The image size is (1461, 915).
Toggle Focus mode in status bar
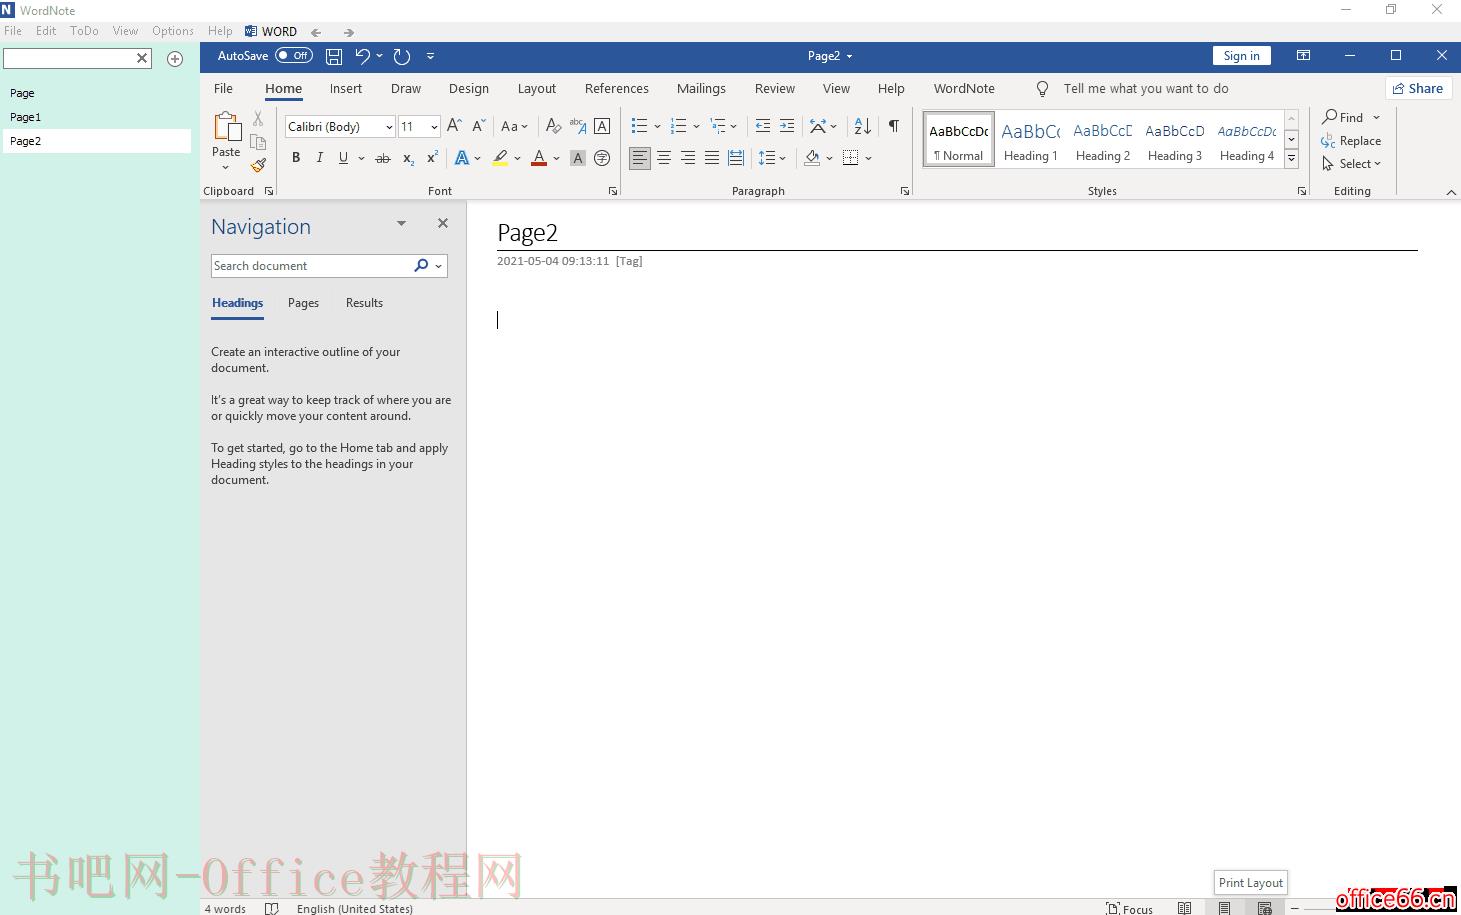(1130, 908)
